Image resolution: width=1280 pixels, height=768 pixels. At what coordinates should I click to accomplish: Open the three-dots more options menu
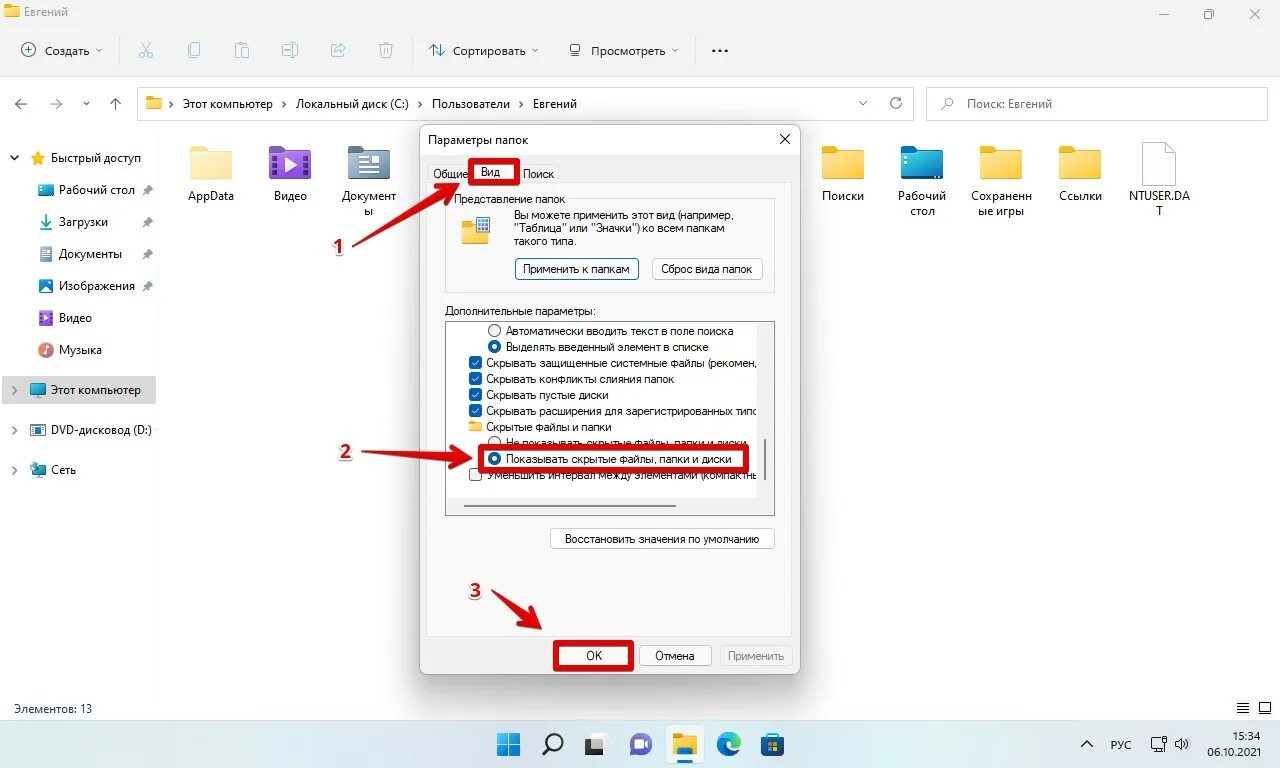click(720, 50)
